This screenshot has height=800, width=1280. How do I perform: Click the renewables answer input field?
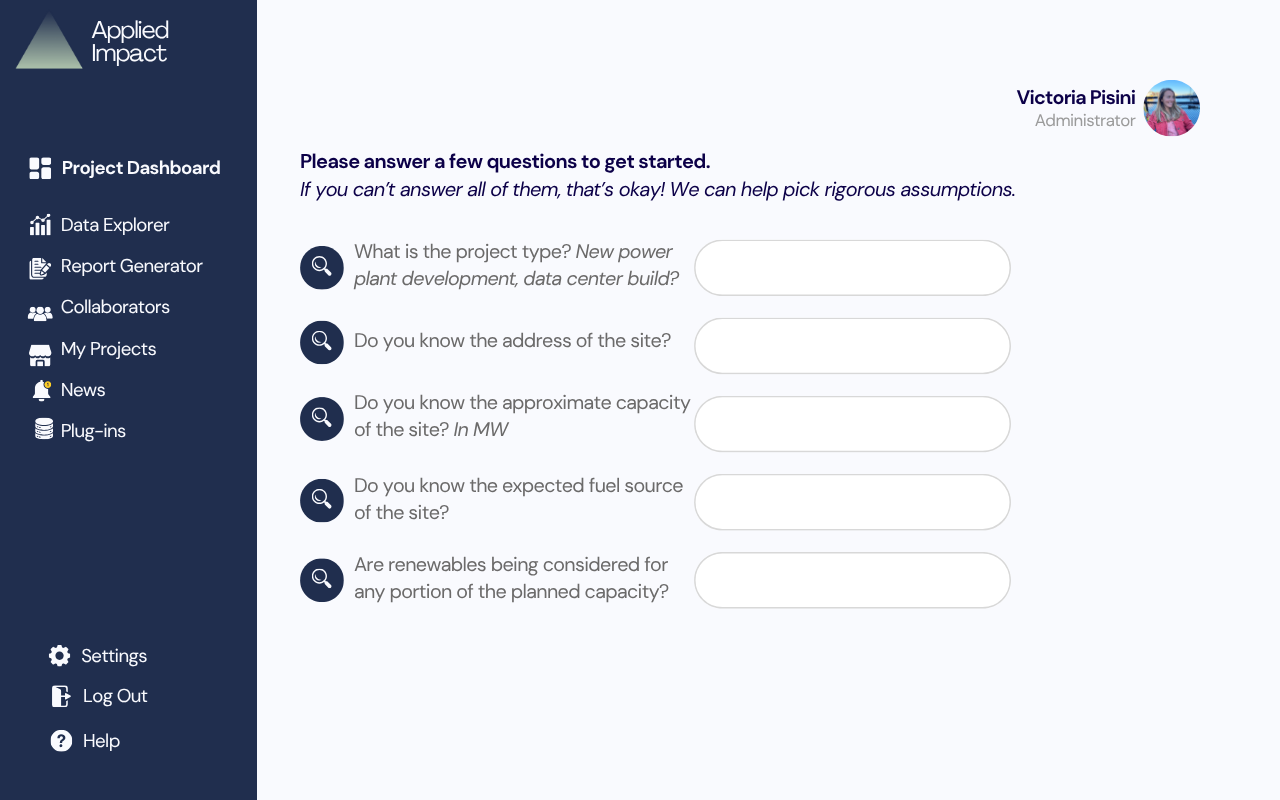pyautogui.click(x=852, y=580)
